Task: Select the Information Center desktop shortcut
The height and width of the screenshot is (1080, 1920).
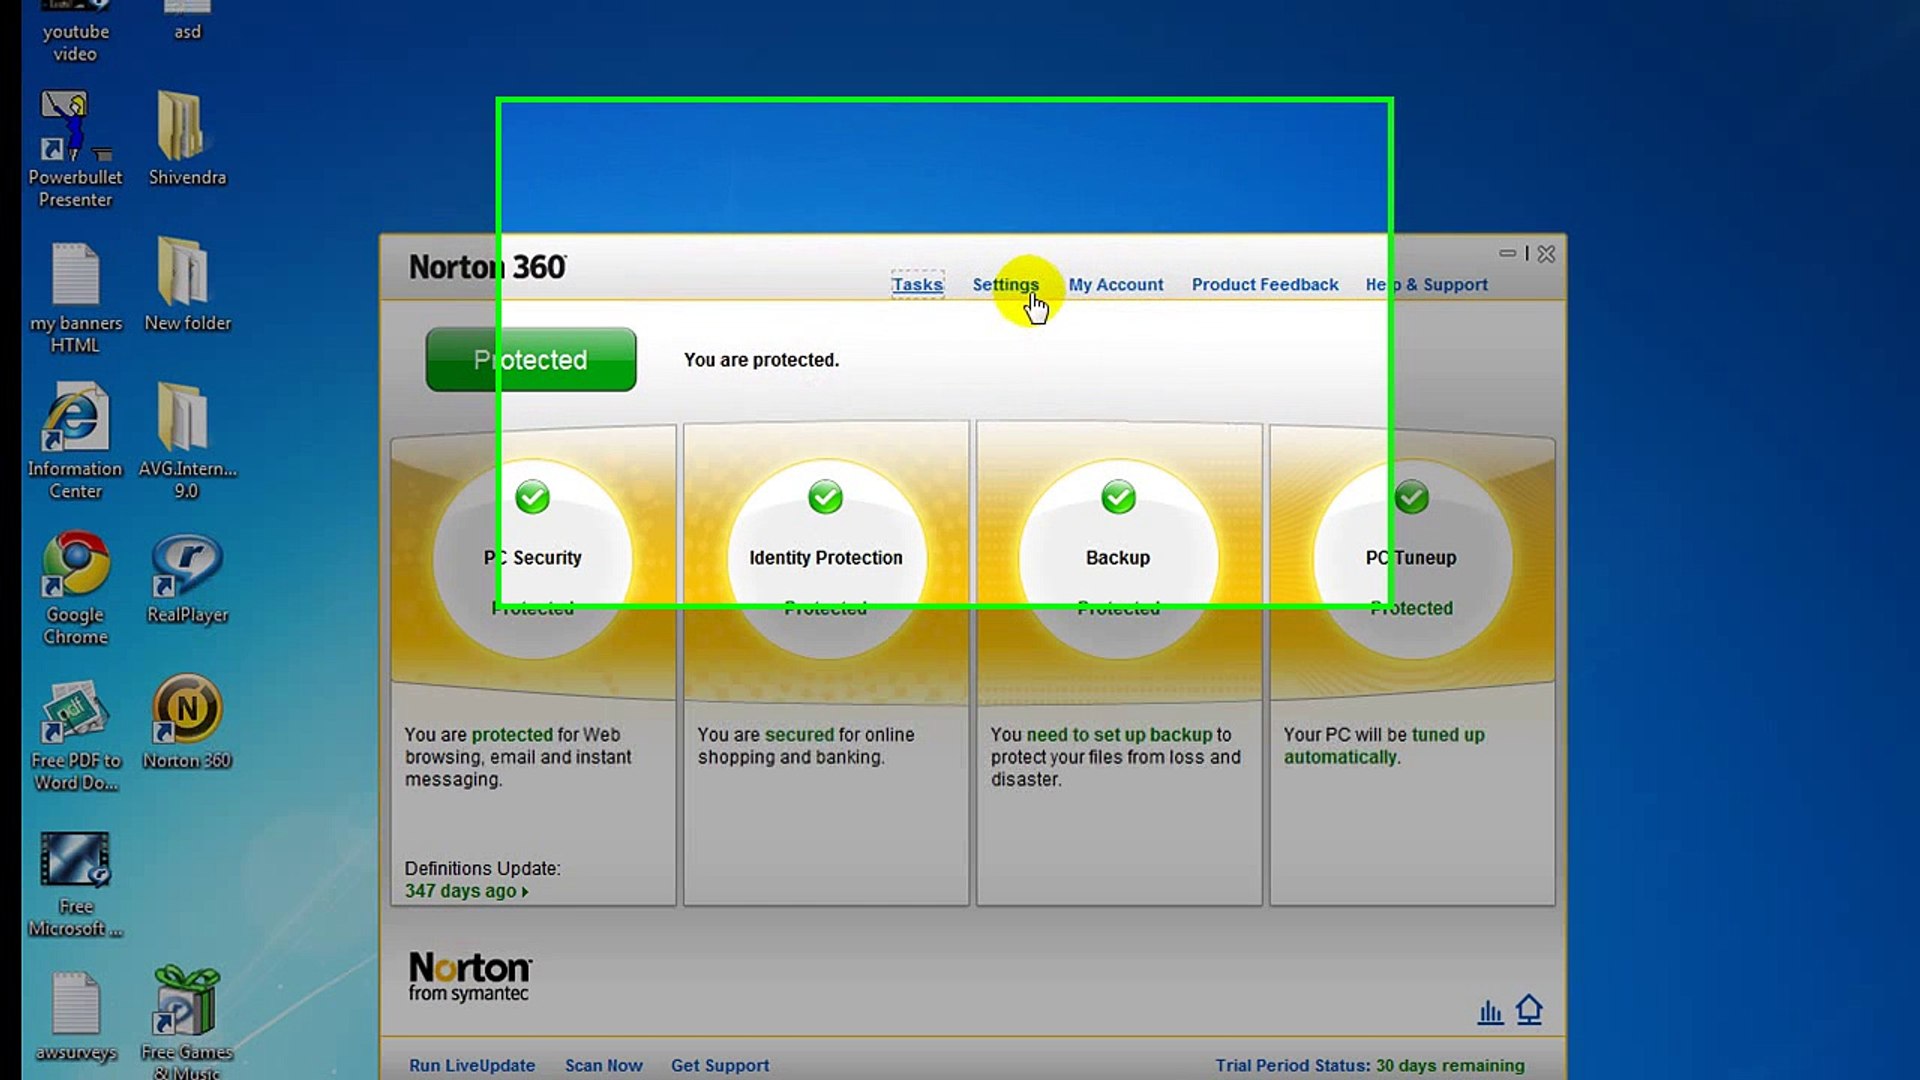Action: (x=75, y=441)
